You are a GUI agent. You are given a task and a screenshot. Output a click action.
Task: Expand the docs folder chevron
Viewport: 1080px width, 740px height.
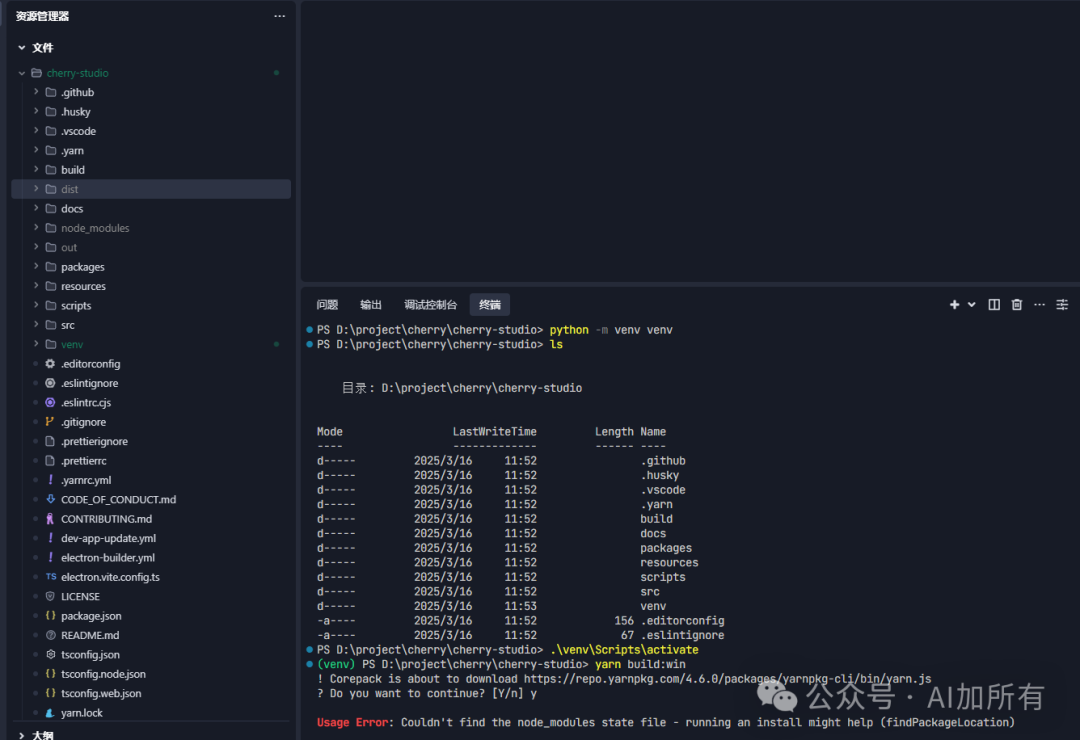(36, 208)
